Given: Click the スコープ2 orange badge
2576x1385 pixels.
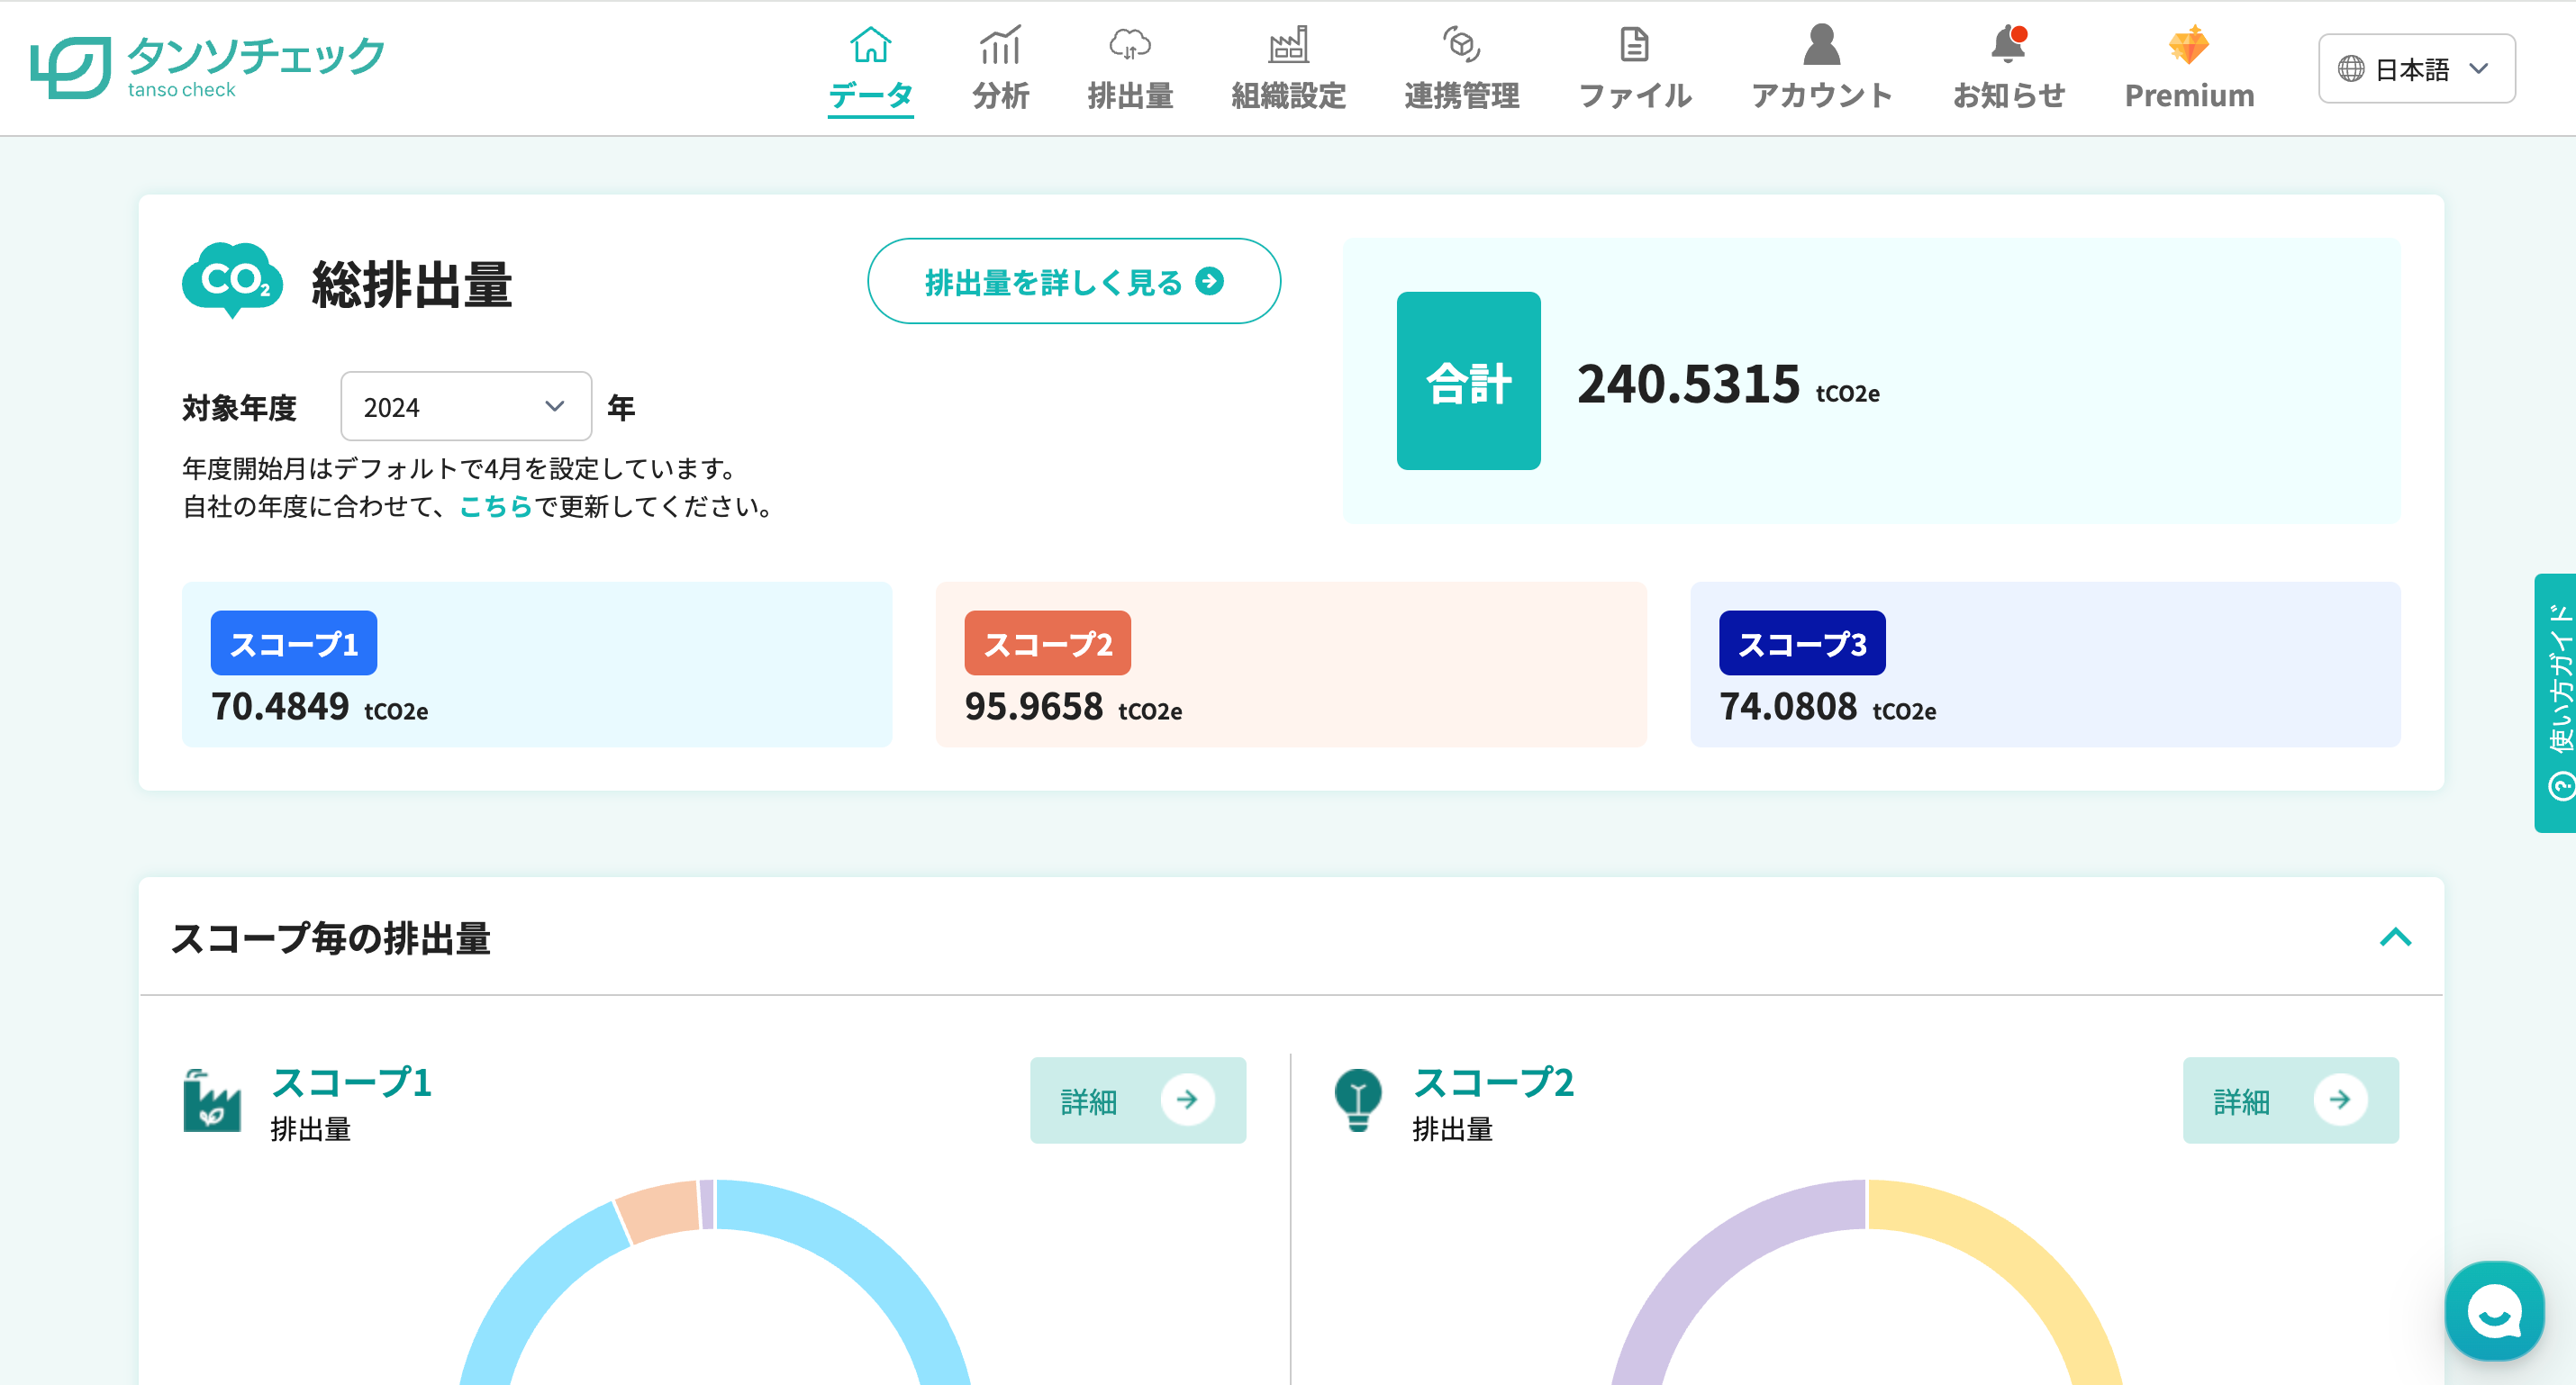Looking at the screenshot, I should pyautogui.click(x=1048, y=643).
